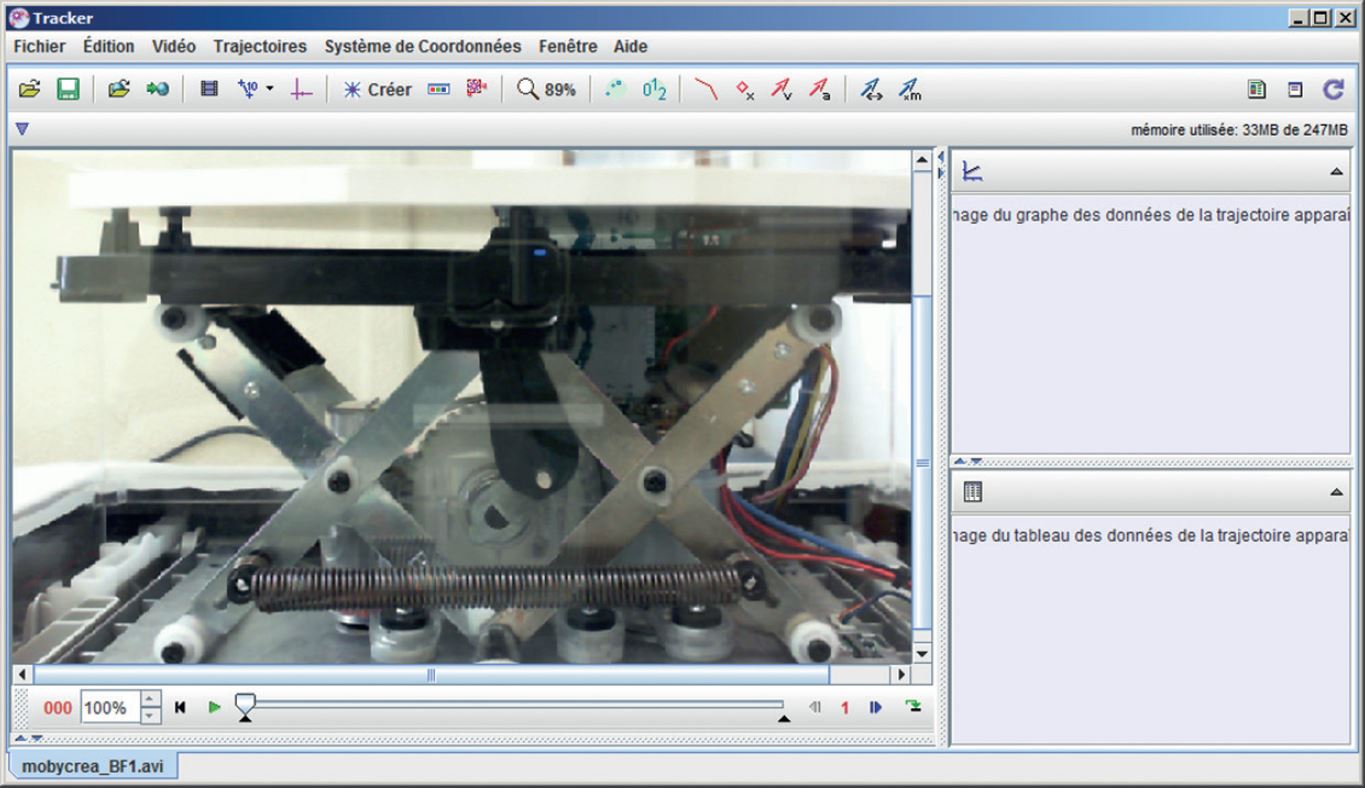Select the mobycrea_BF1.avi tab
1365x788 pixels.
pos(92,767)
